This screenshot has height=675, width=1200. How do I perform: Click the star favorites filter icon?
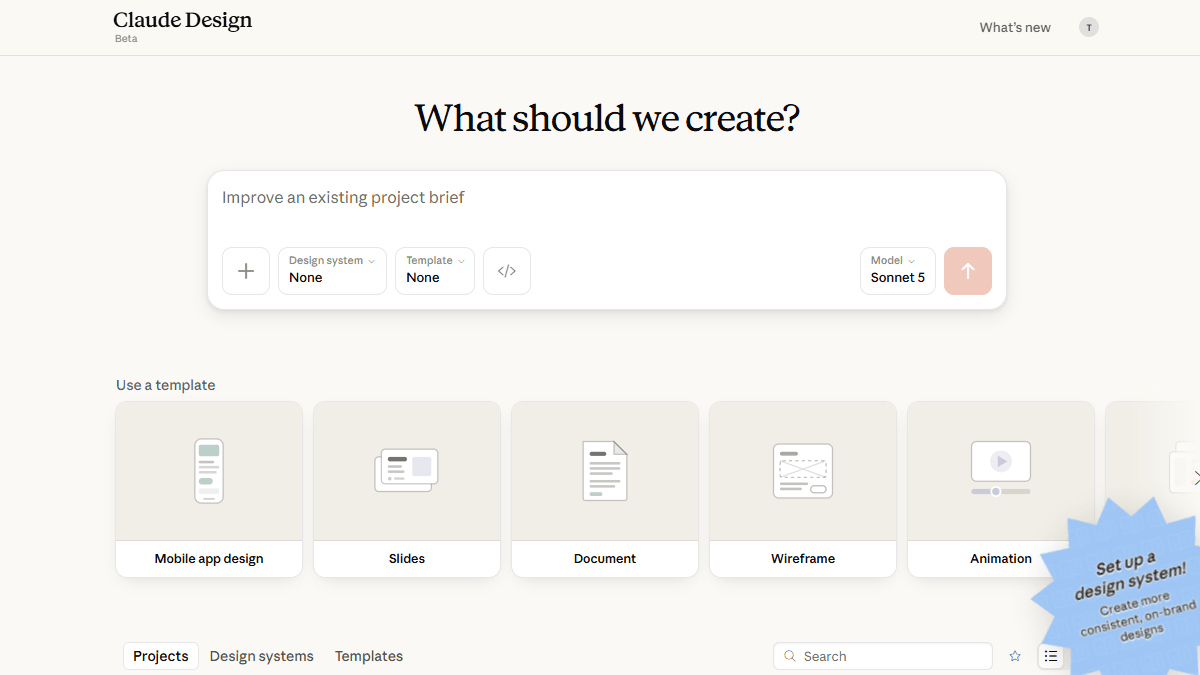click(1015, 656)
